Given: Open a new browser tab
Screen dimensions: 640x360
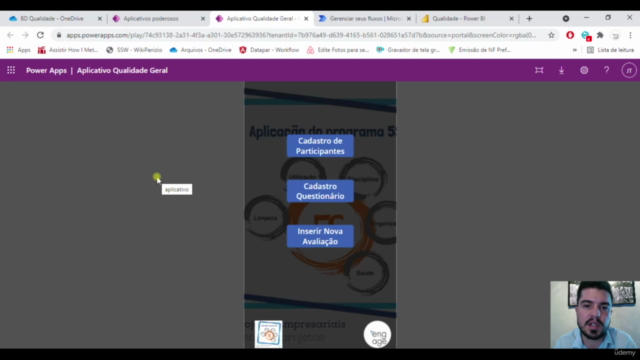Looking at the screenshot, I should (529, 18).
